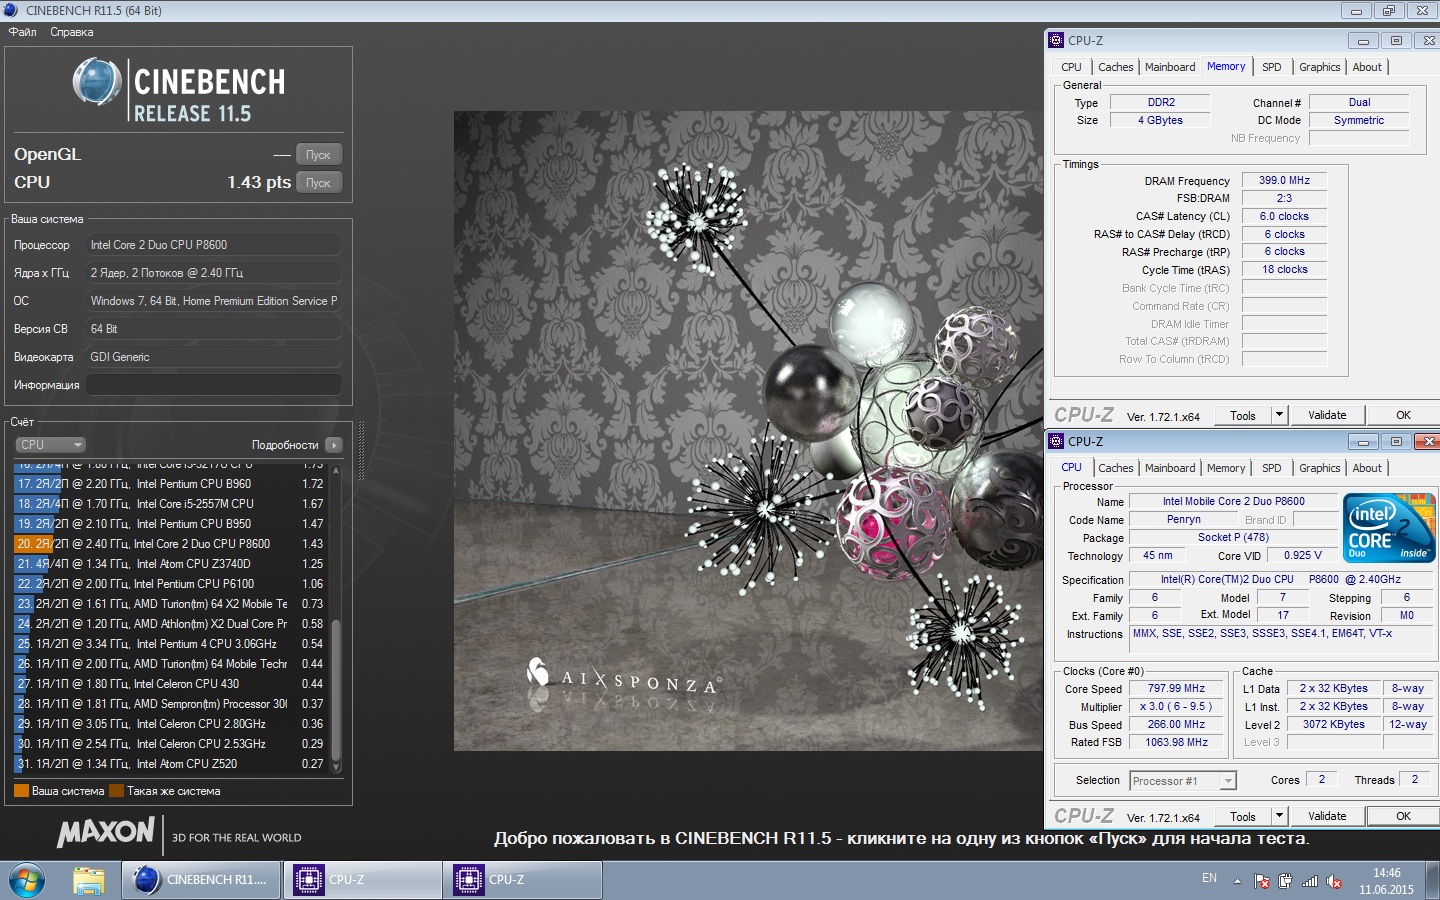Viewport: 1440px width, 900px height.
Task: Click OK in upper CPU-Z window
Action: [x=1403, y=415]
